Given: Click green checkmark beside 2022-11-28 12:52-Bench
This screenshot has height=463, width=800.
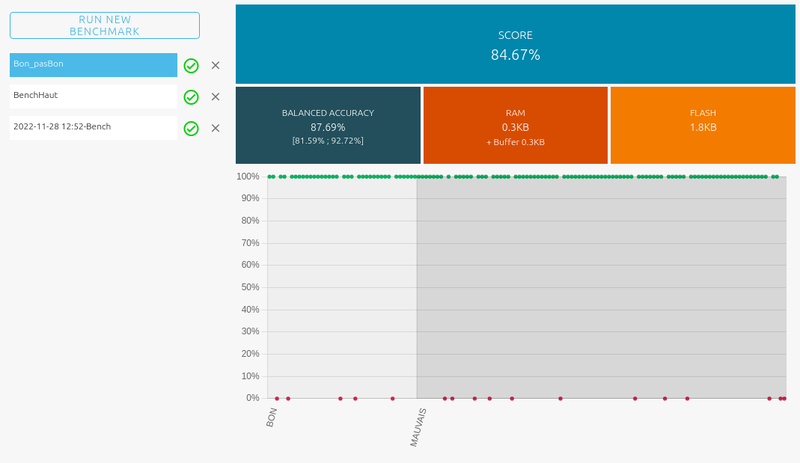Looking at the screenshot, I should [191, 128].
